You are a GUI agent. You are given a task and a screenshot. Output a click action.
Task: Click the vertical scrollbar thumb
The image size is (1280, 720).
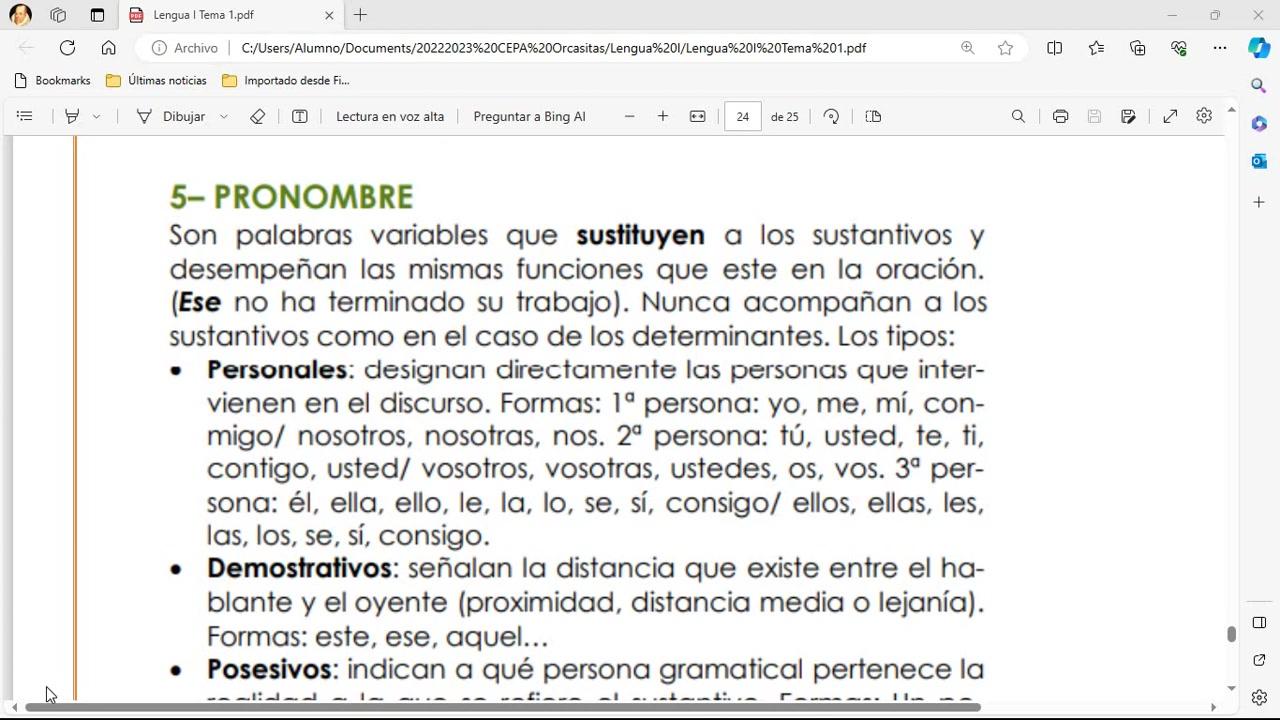coord(1231,635)
